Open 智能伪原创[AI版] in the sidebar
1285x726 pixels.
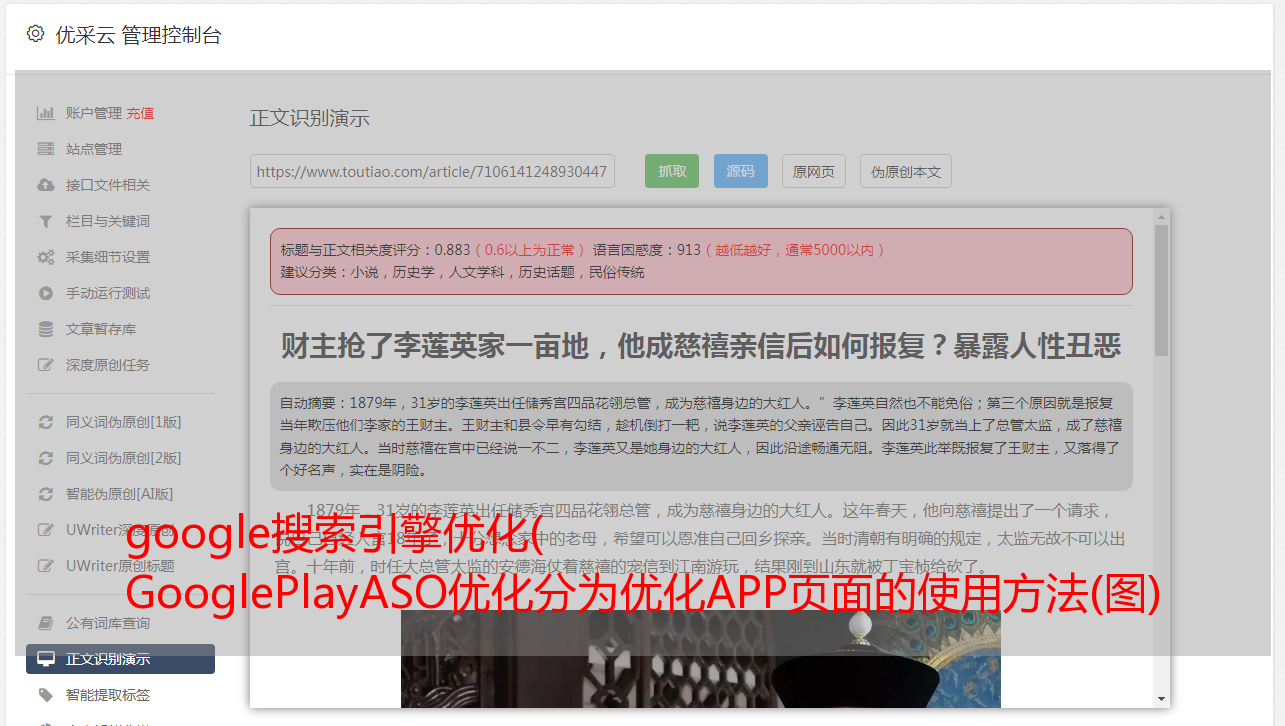[x=119, y=494]
